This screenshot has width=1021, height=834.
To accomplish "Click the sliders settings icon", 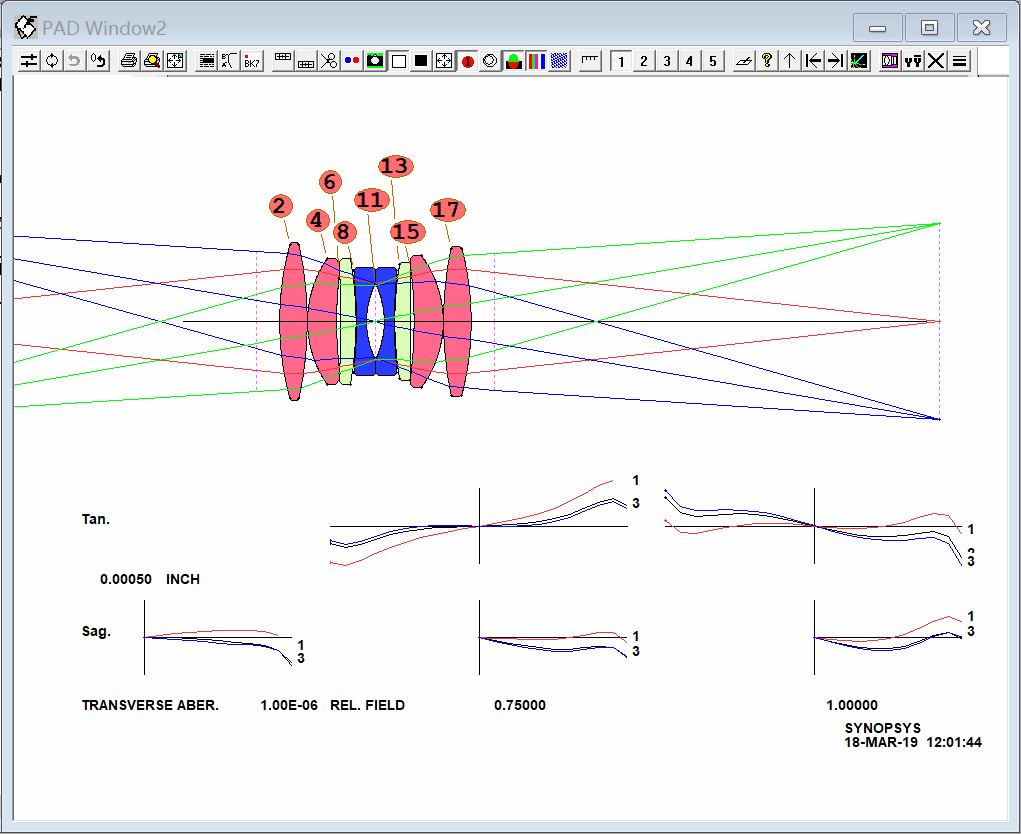I will [x=29, y=61].
